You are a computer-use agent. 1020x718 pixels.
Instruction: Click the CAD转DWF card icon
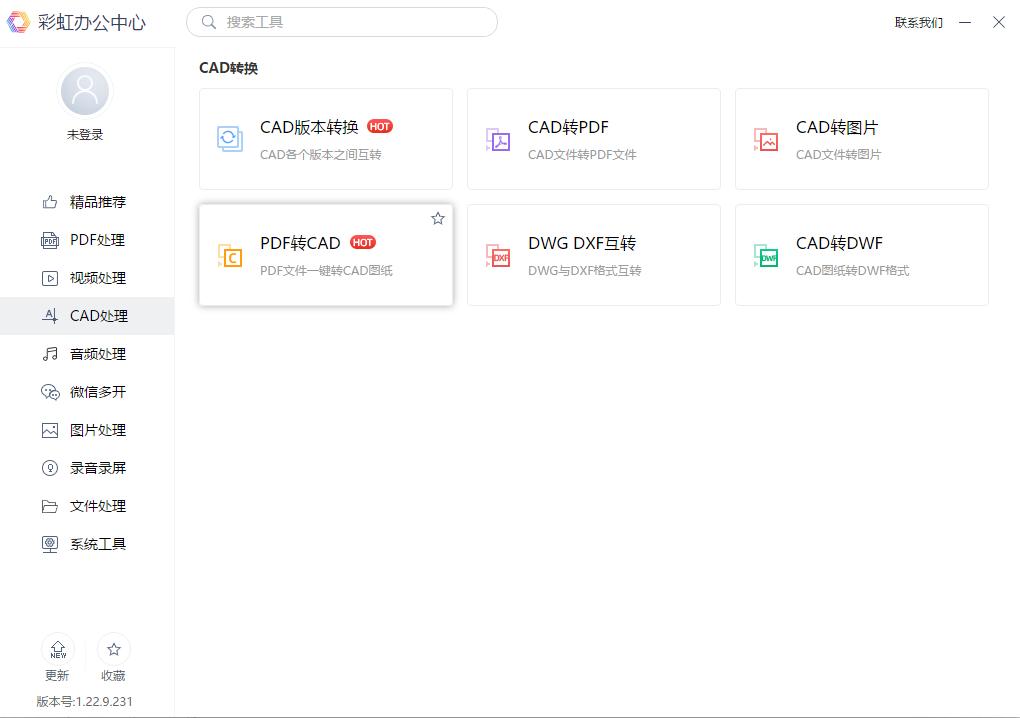(x=766, y=256)
